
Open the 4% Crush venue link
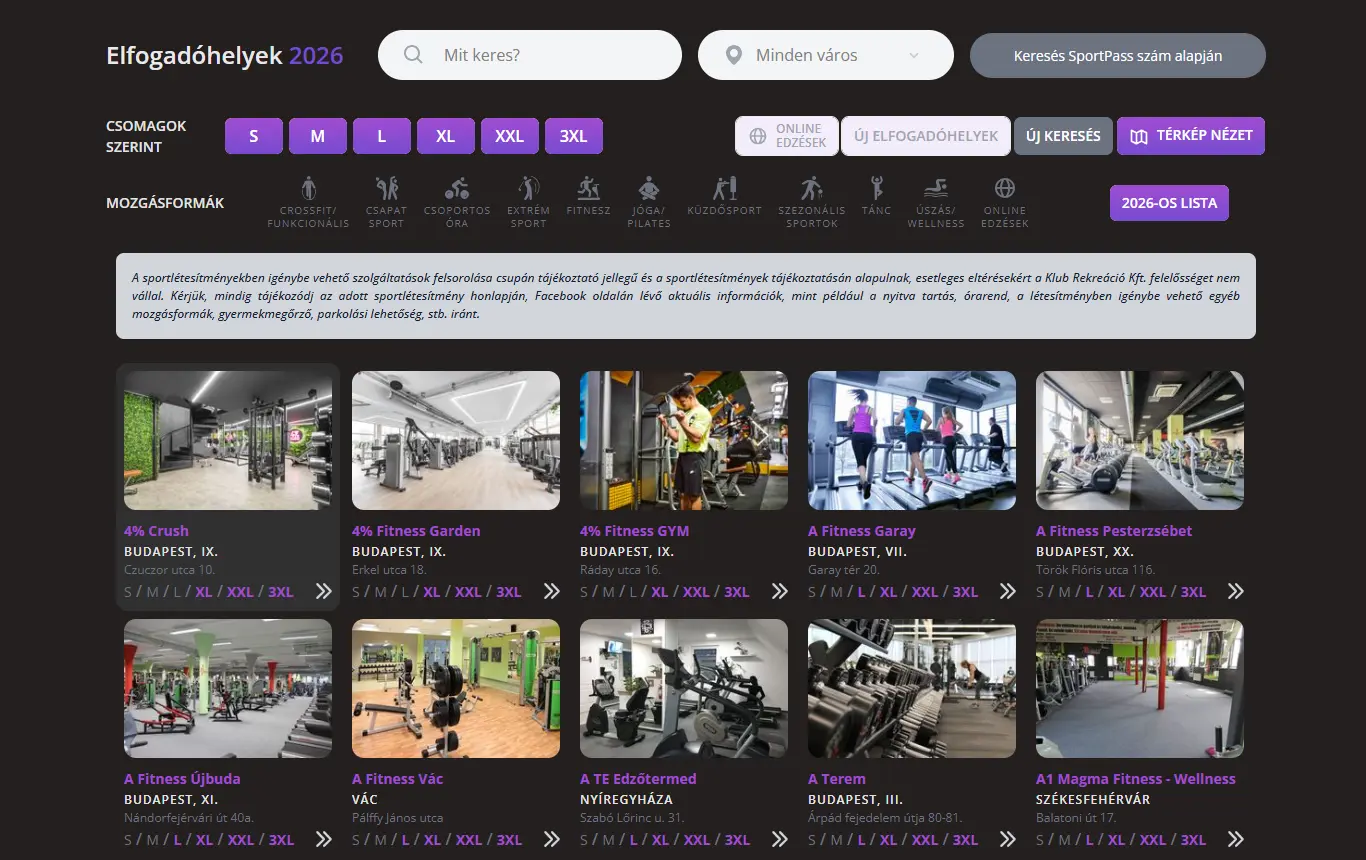[x=156, y=531]
